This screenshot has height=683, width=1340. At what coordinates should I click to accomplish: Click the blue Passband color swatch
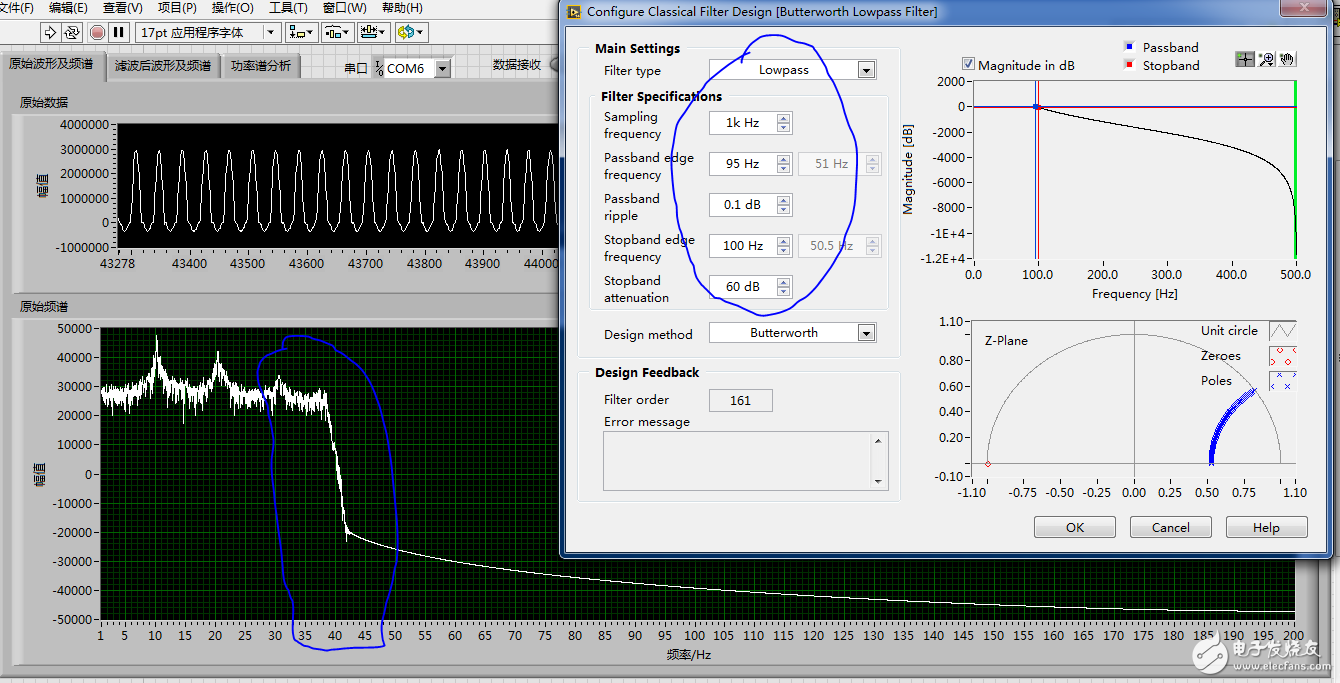[x=1129, y=47]
